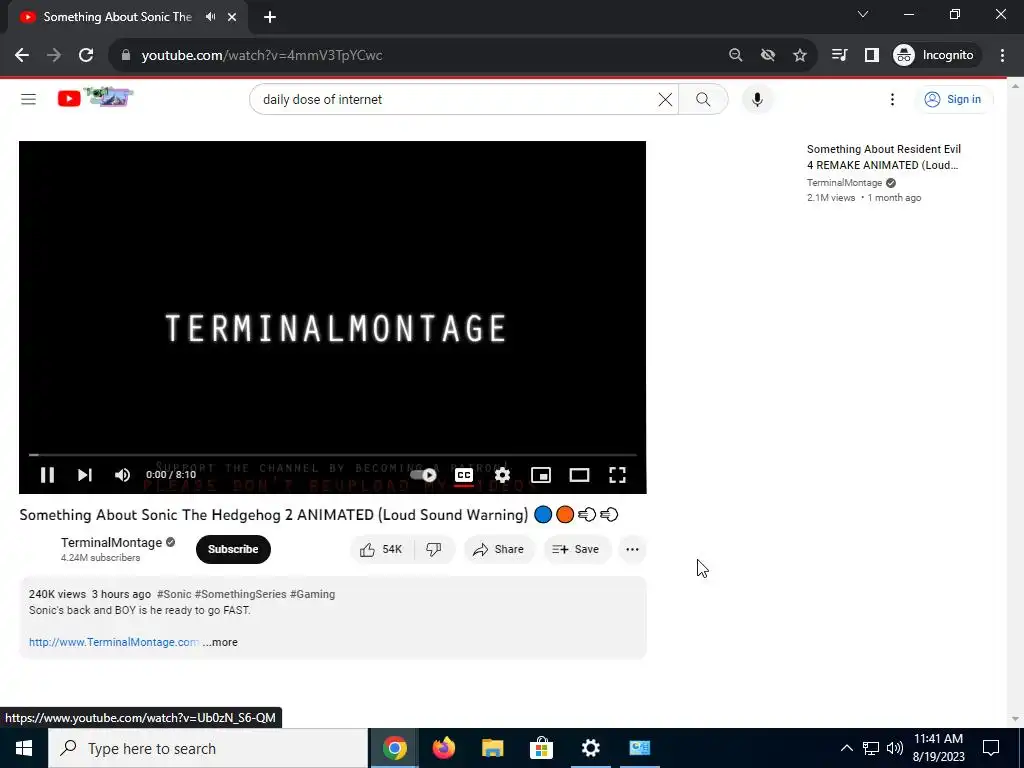
Task: Open #SomethingSeries hashtag
Action: [240, 594]
